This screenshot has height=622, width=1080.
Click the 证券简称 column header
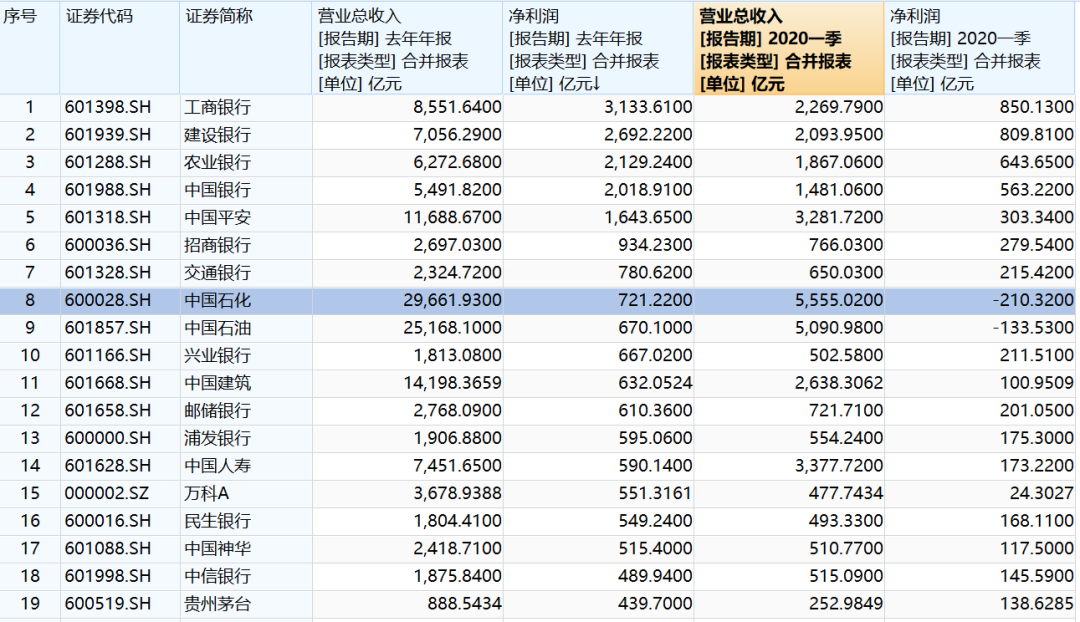coord(246,48)
